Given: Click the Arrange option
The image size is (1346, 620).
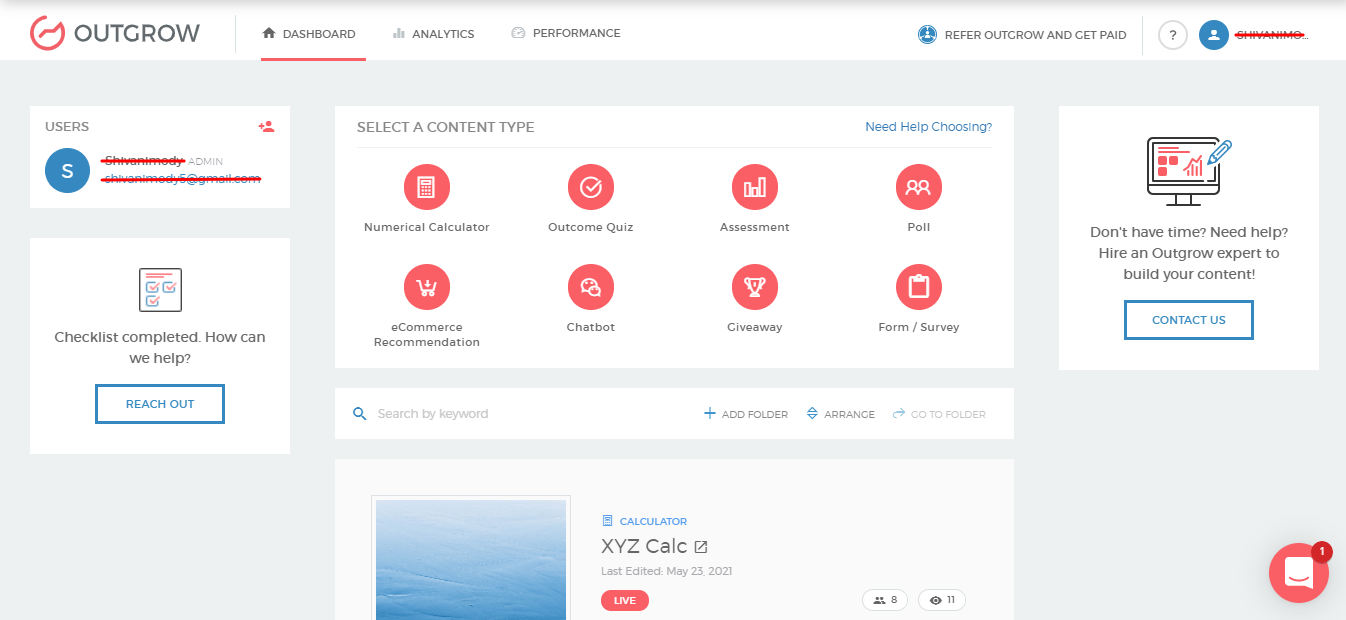Looking at the screenshot, I should pyautogui.click(x=840, y=414).
